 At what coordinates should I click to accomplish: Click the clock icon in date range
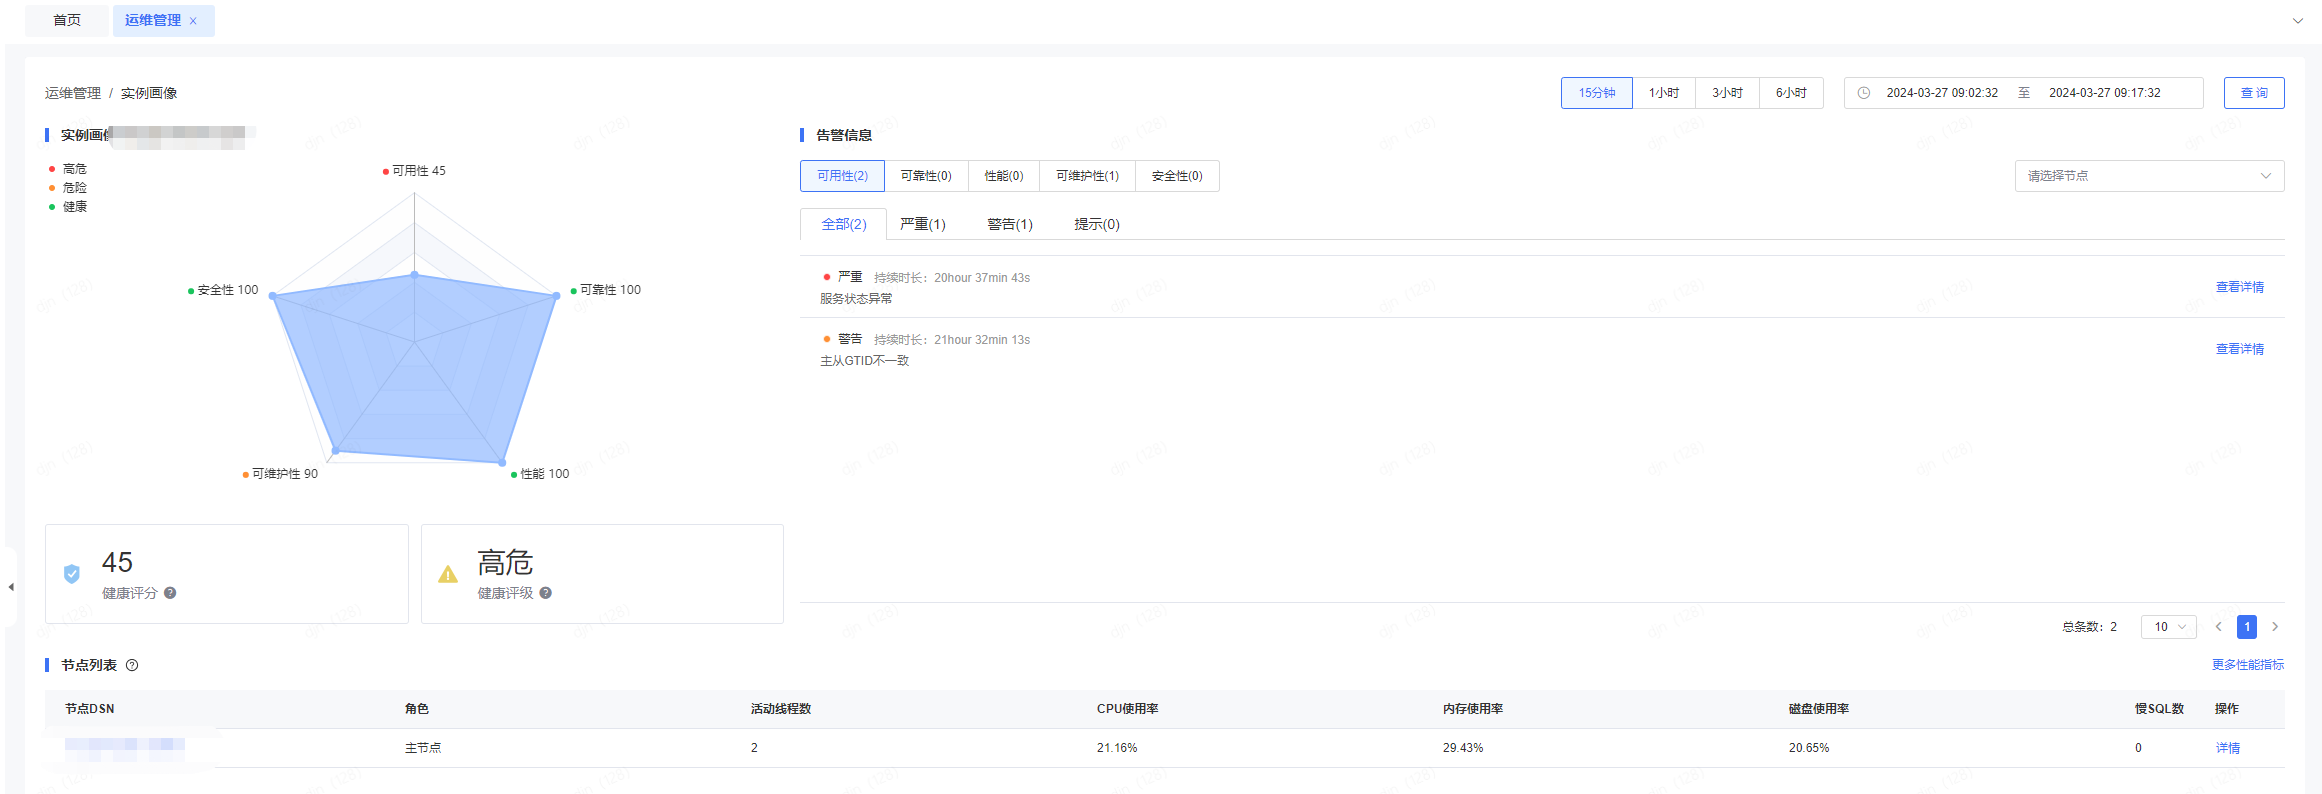(1864, 93)
